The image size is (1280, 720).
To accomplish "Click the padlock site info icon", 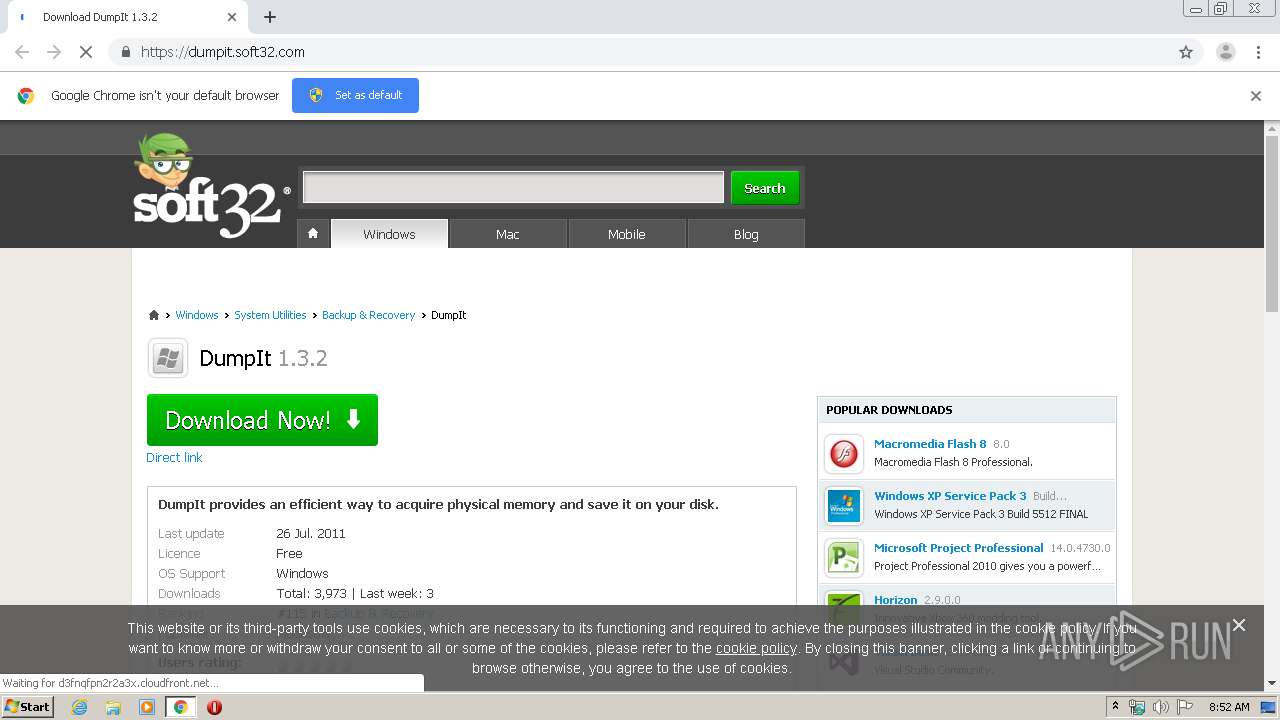I will point(125,52).
